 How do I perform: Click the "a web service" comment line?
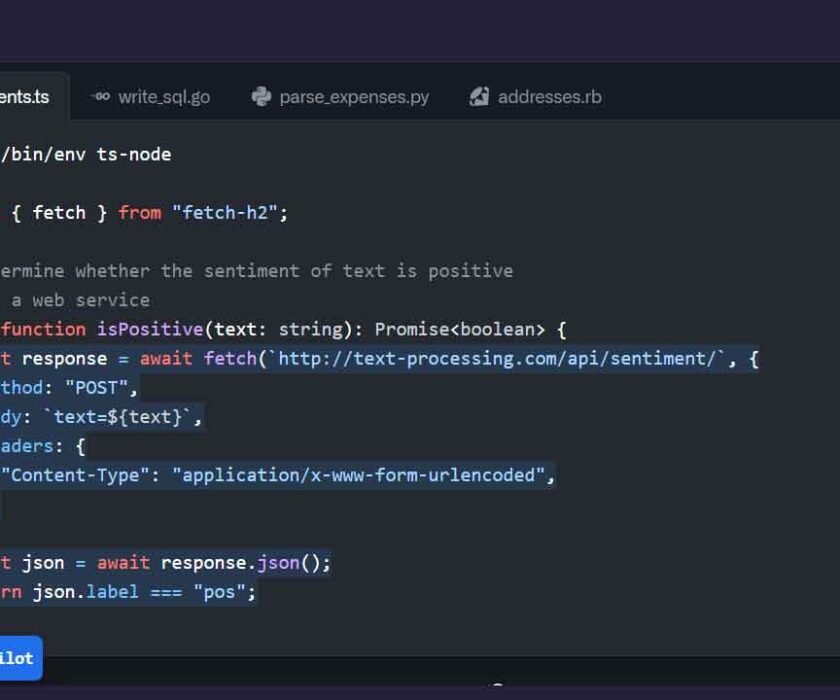[x=80, y=300]
